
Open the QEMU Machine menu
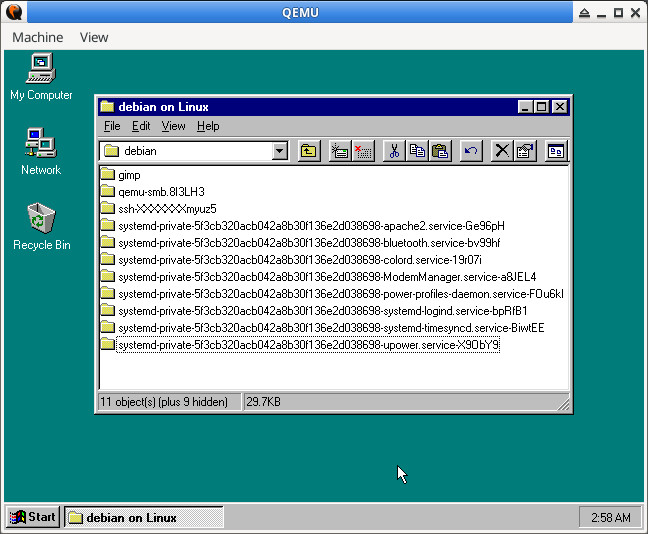click(x=38, y=37)
